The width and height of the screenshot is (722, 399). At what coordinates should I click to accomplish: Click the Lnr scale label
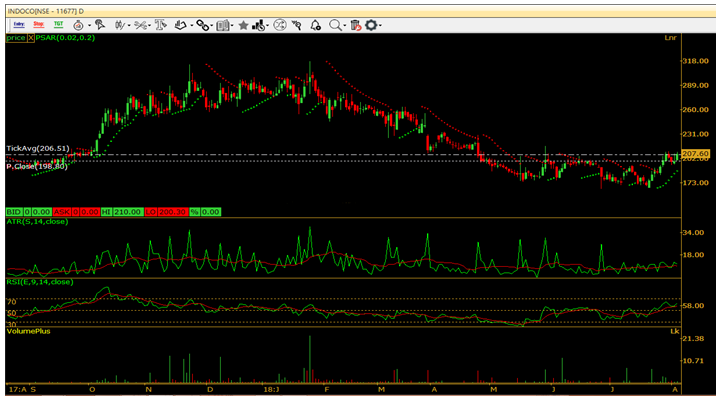pos(670,38)
